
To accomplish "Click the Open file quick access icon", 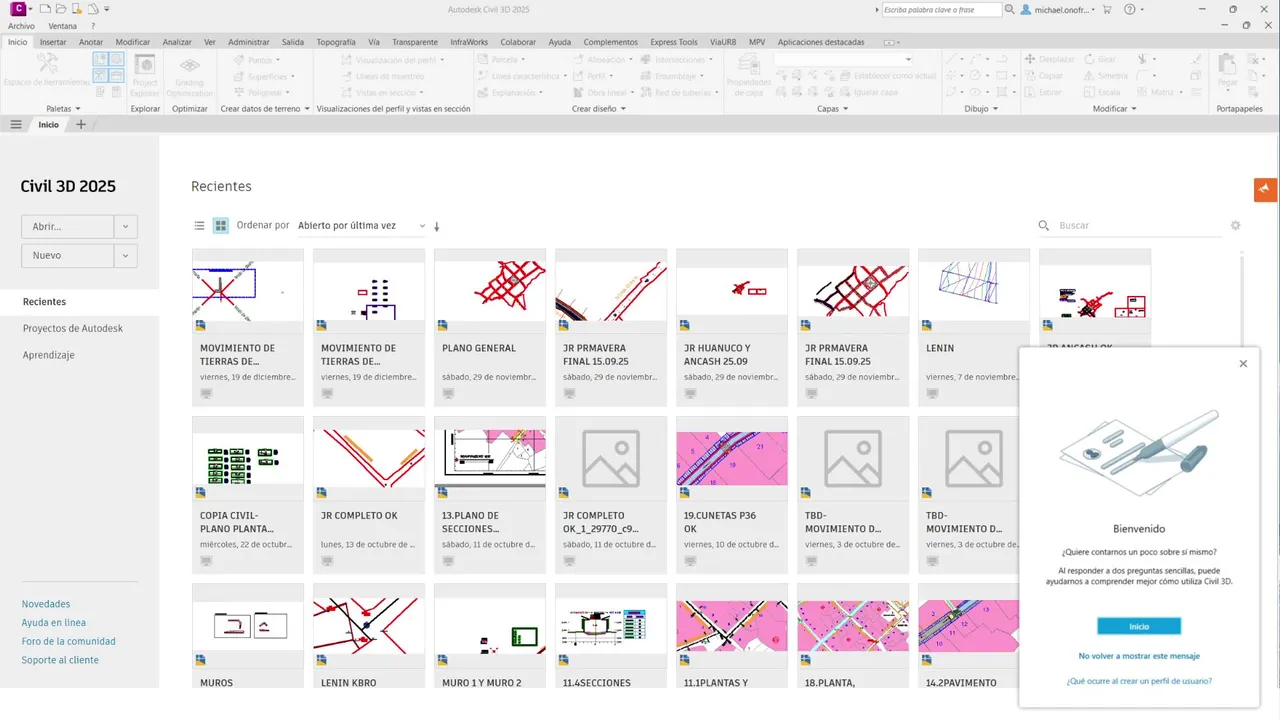I will point(61,9).
